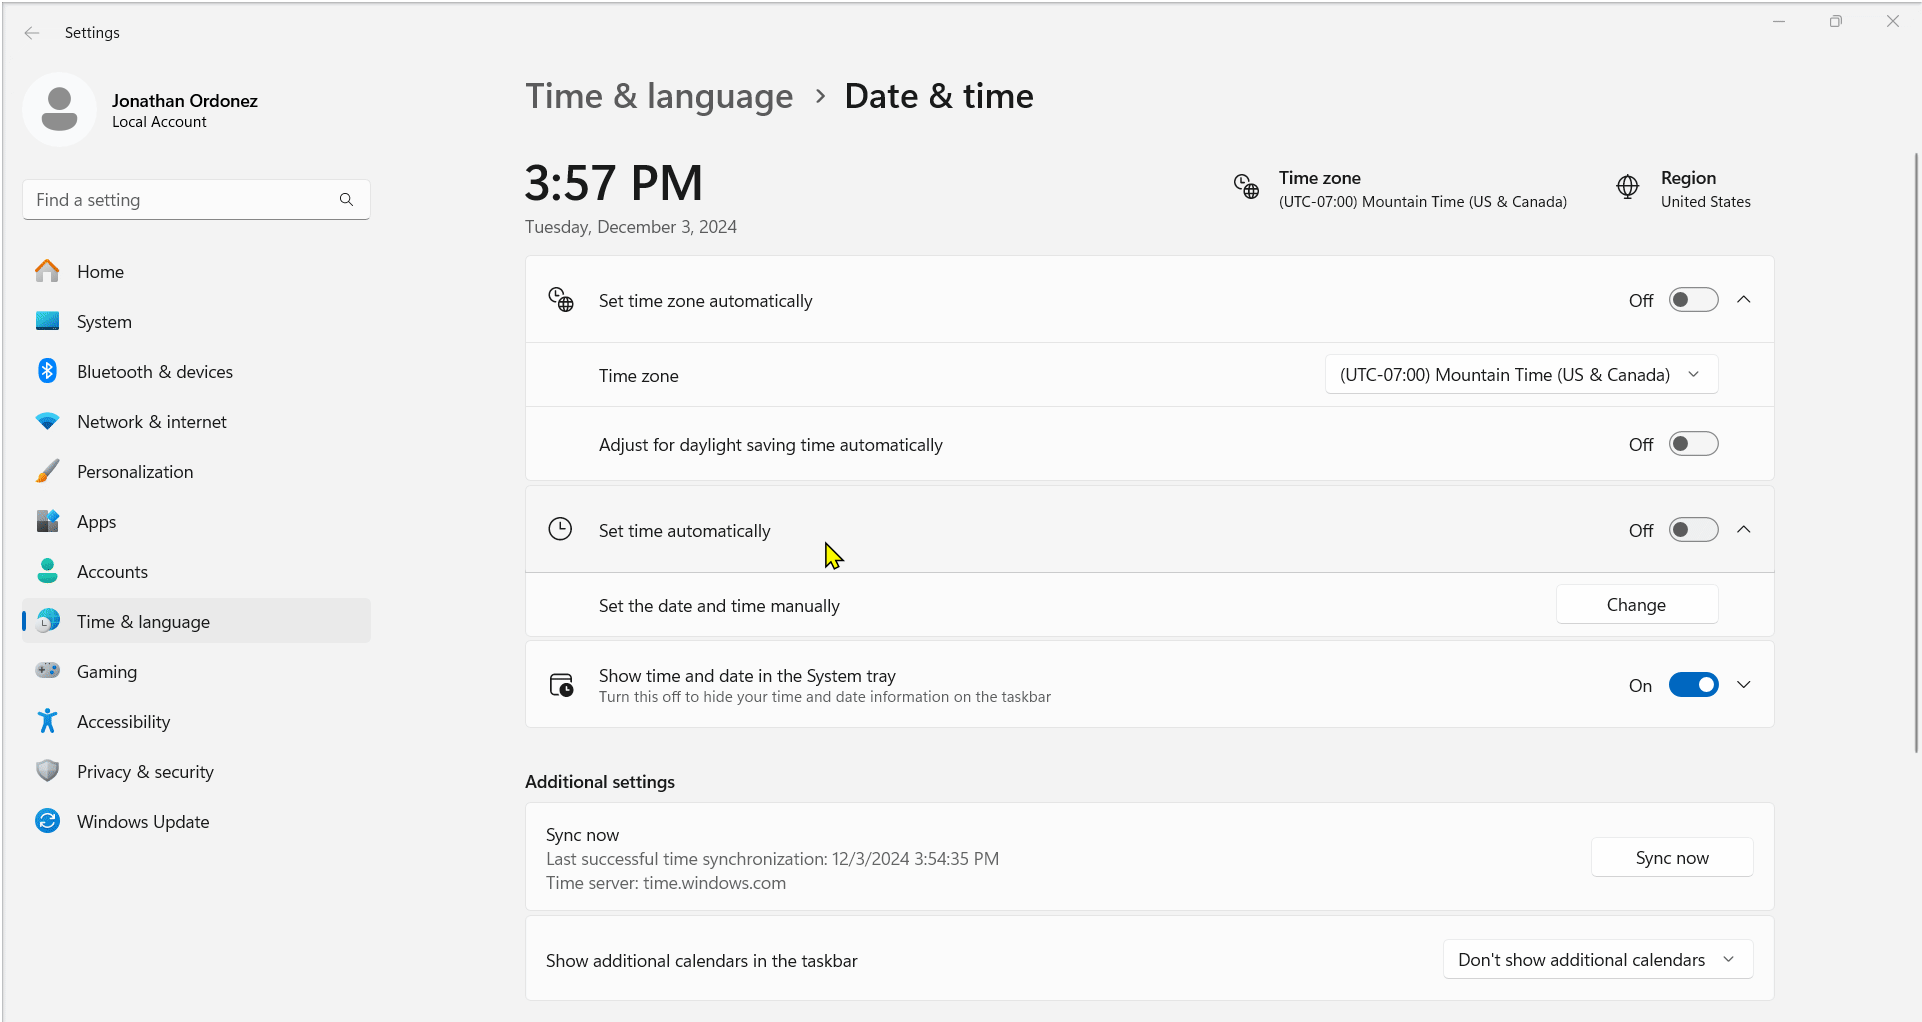1922x1022 pixels.
Task: Click the Privacy & security shield icon
Action: (x=47, y=771)
